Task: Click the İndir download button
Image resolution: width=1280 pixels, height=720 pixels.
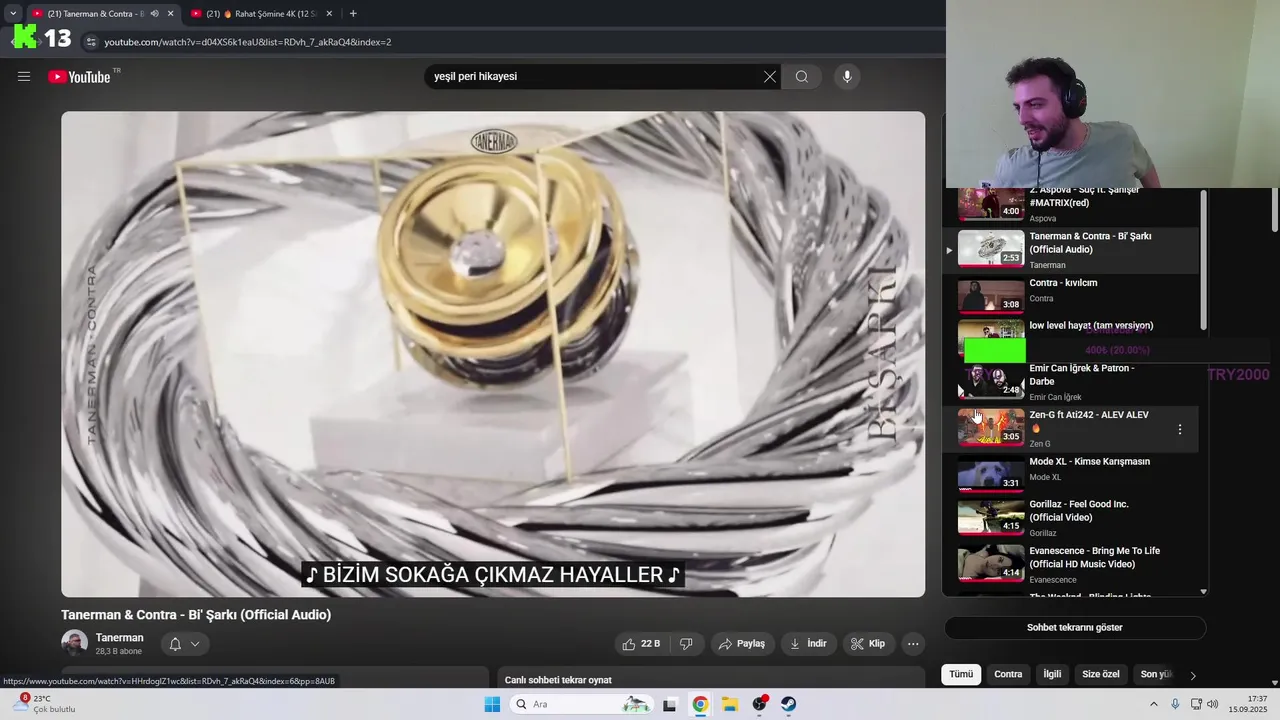Action: [809, 644]
